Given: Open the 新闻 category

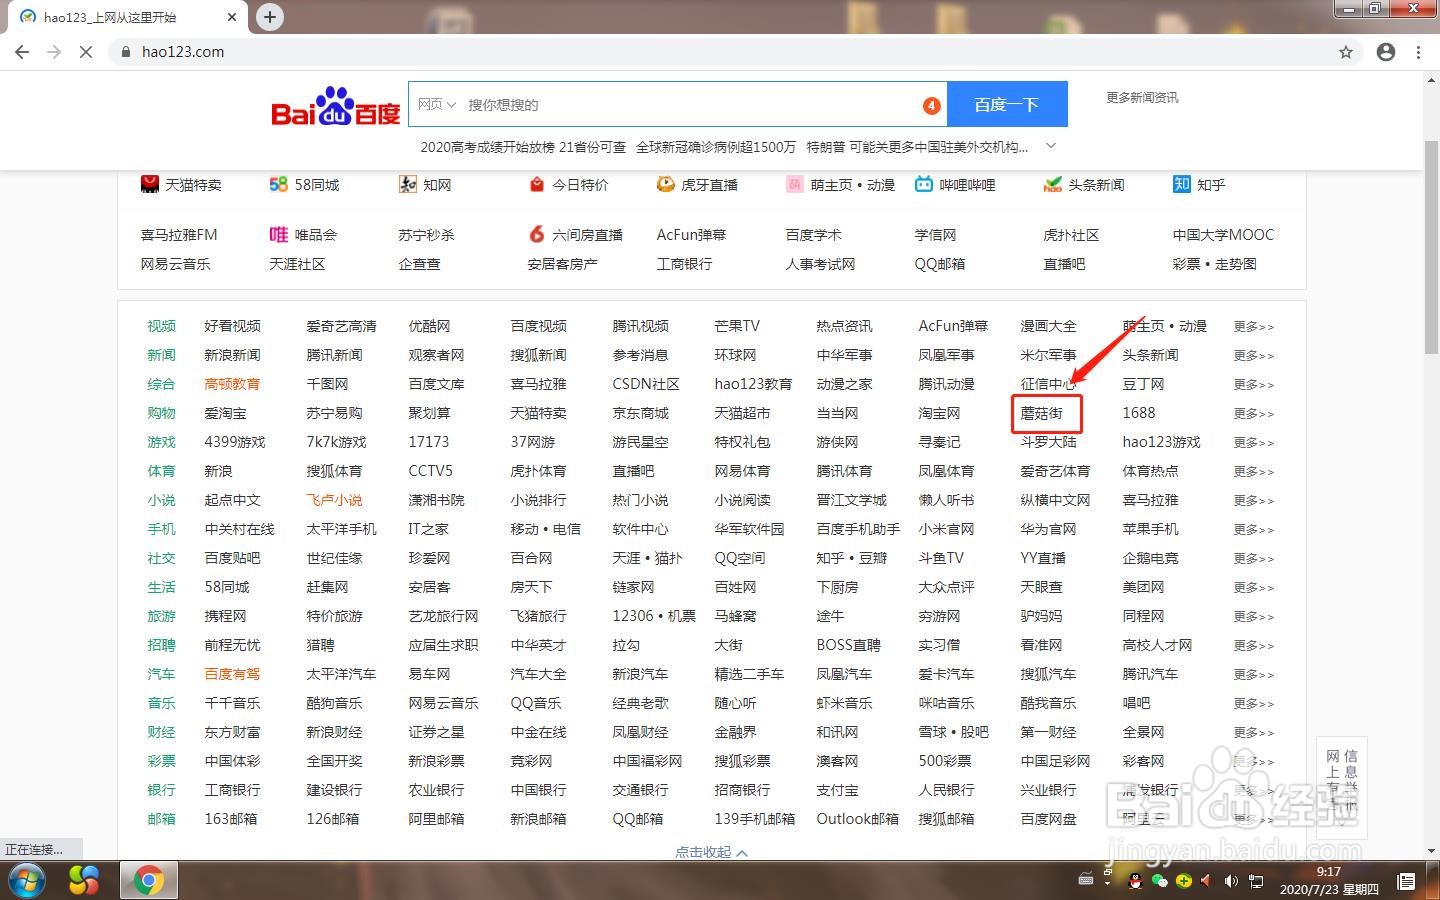Looking at the screenshot, I should [x=161, y=355].
